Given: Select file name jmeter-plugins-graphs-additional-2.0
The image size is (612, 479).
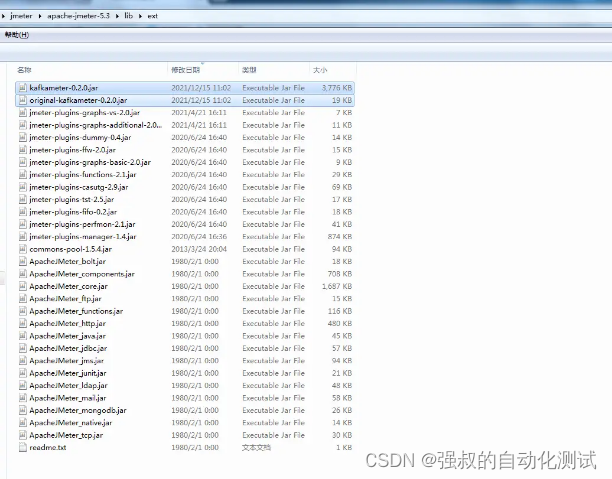Looking at the screenshot, I should pyautogui.click(x=96, y=125).
